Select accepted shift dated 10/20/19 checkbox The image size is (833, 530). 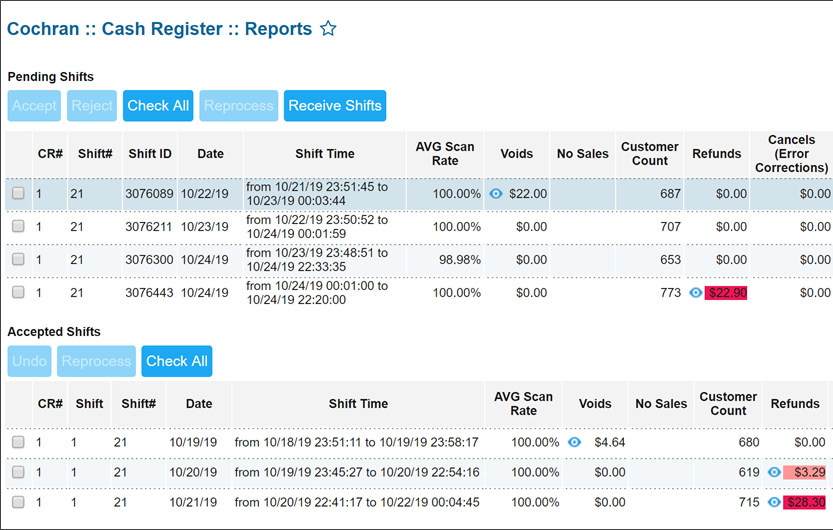18,472
